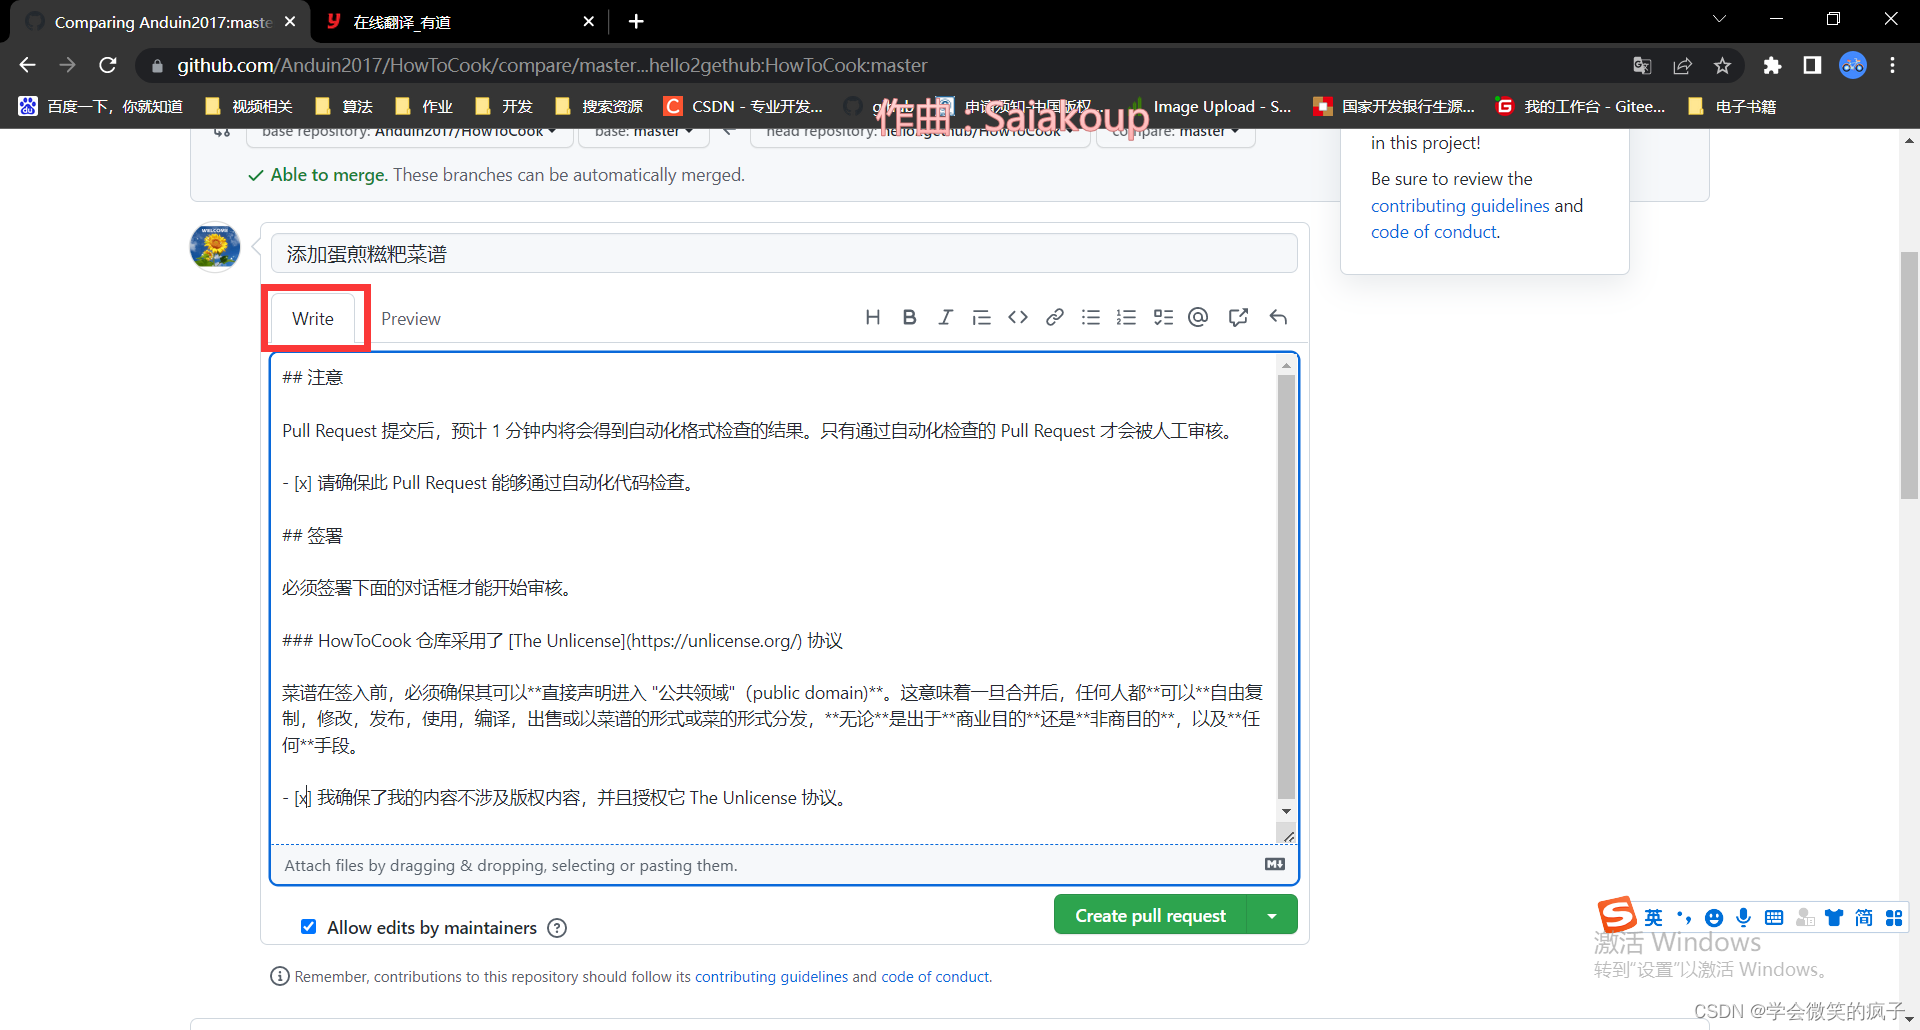This screenshot has height=1030, width=1920.
Task: Open the browser extensions puzzle icon
Action: (1772, 65)
